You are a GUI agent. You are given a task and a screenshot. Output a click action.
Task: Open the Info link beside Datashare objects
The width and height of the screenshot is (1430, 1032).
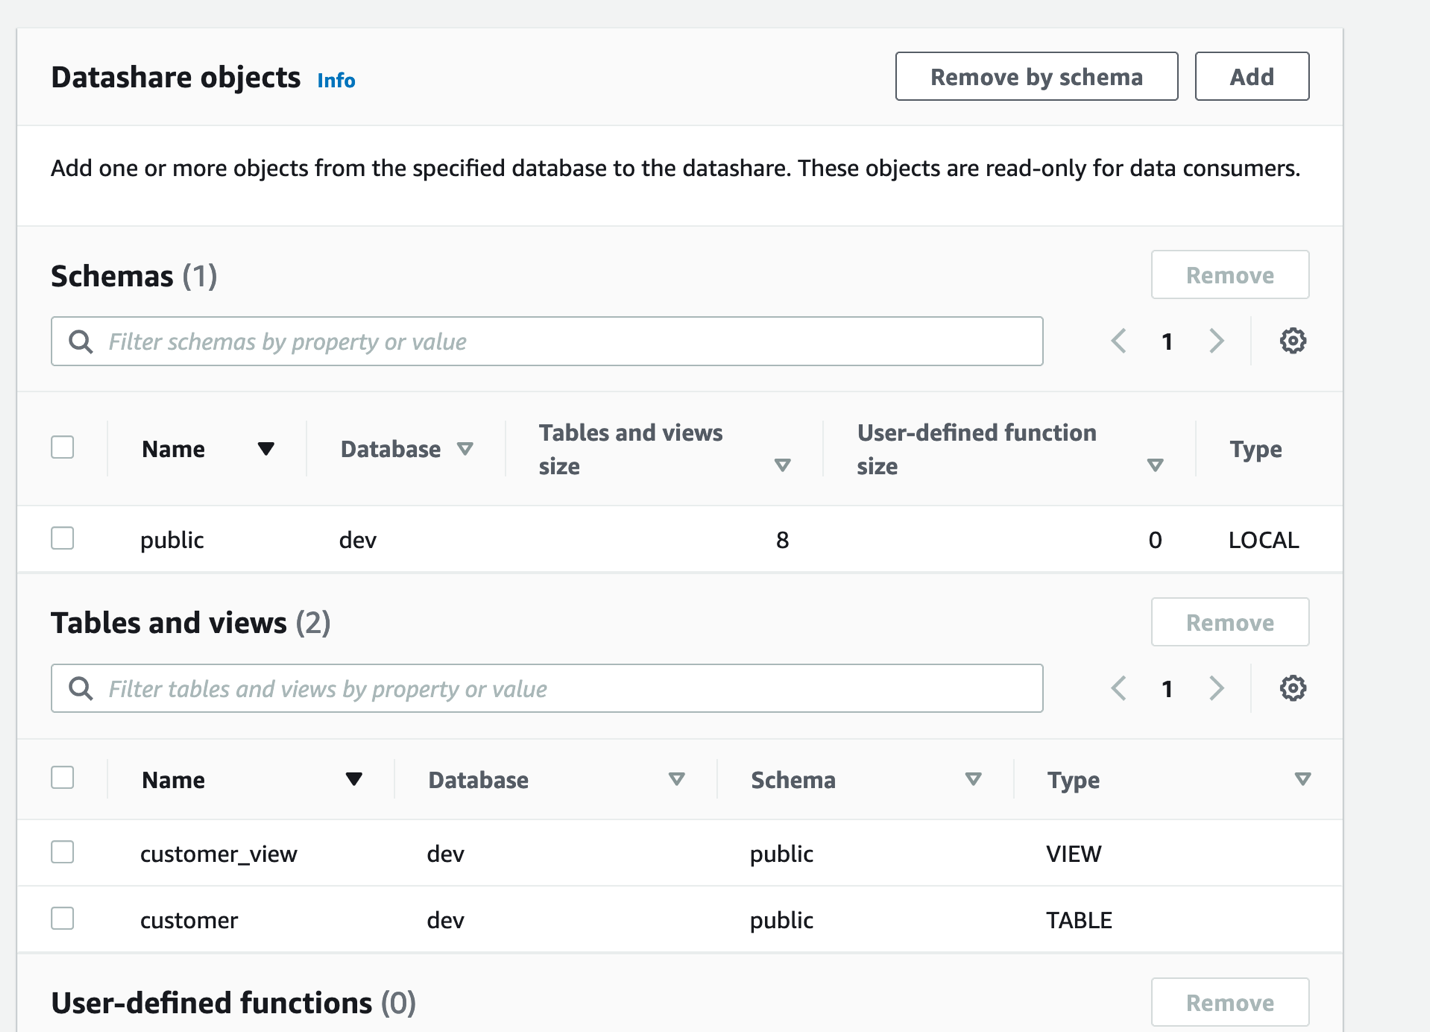pyautogui.click(x=335, y=80)
